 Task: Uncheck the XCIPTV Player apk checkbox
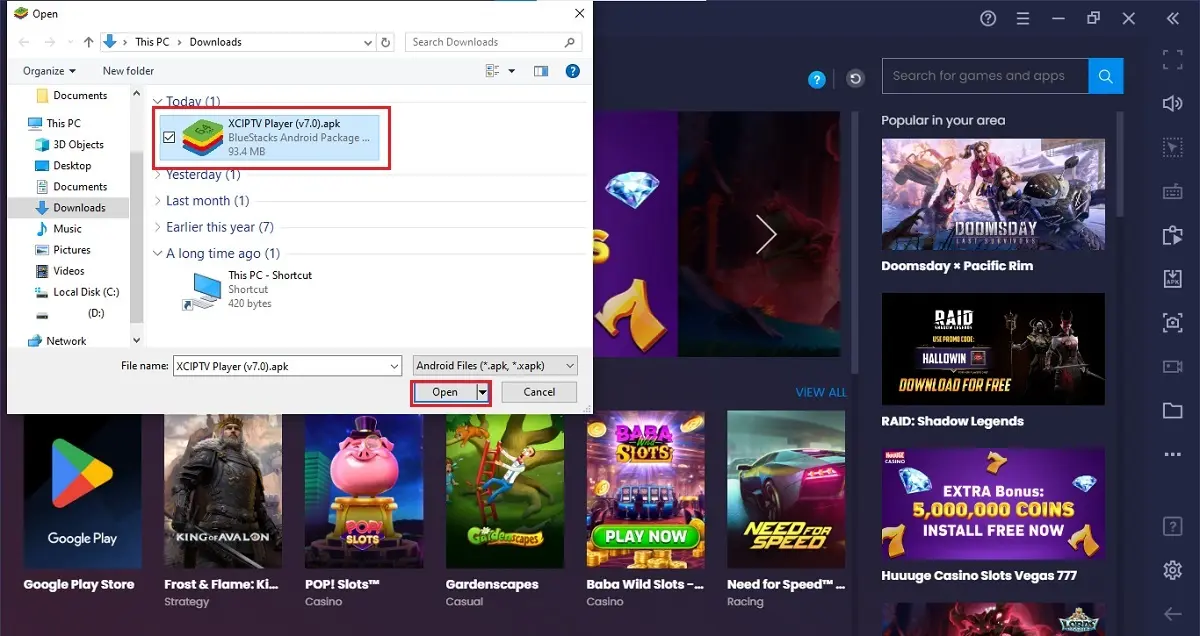169,138
